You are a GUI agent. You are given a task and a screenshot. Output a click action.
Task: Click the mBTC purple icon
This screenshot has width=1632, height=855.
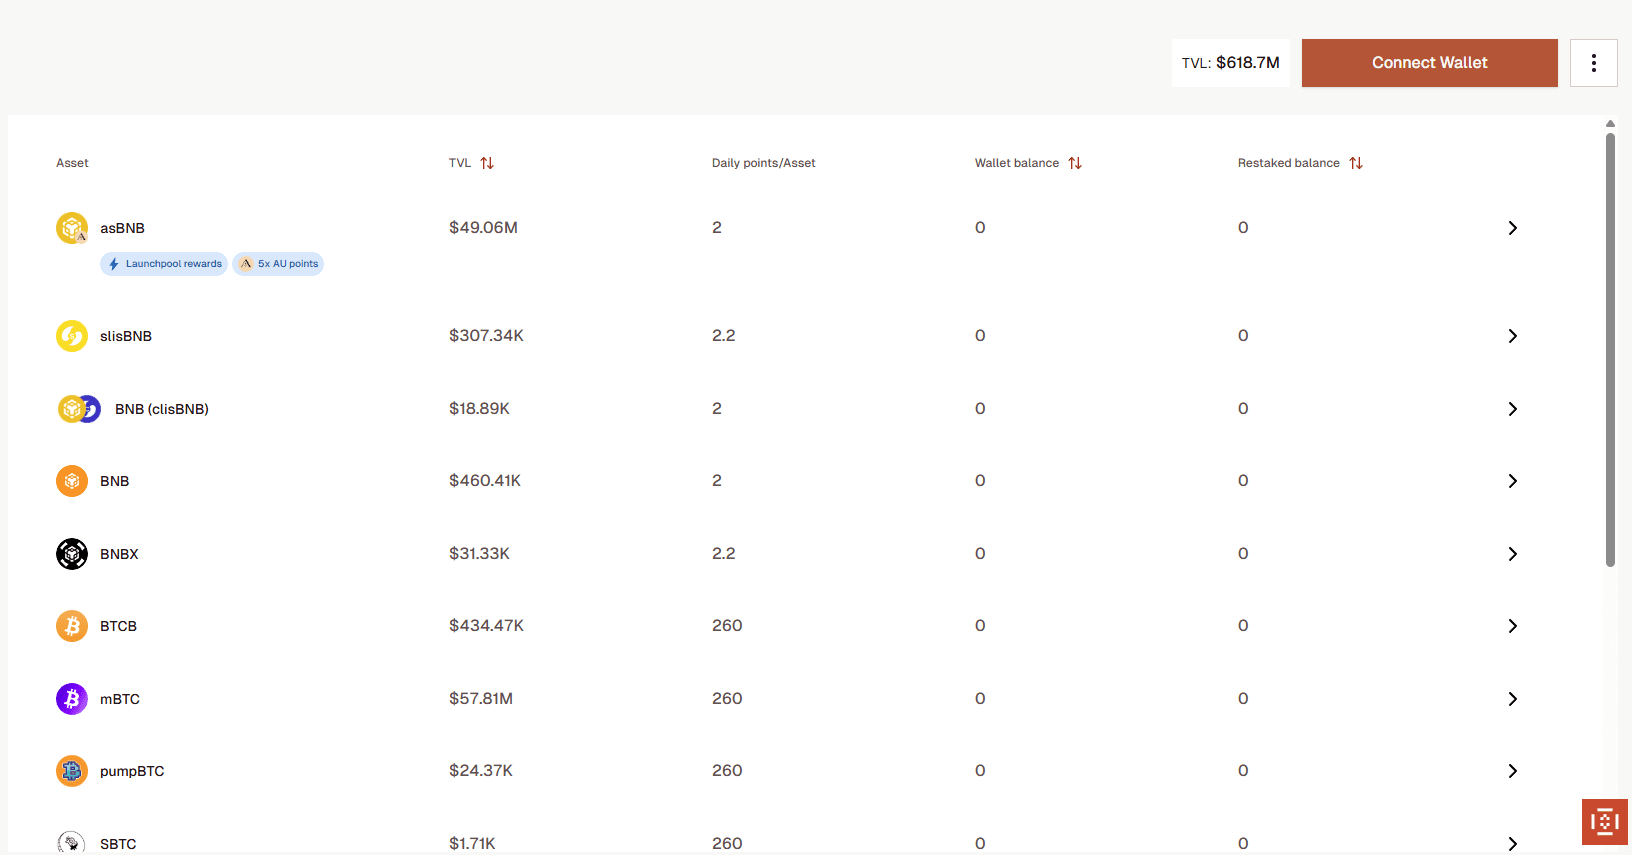(x=72, y=699)
